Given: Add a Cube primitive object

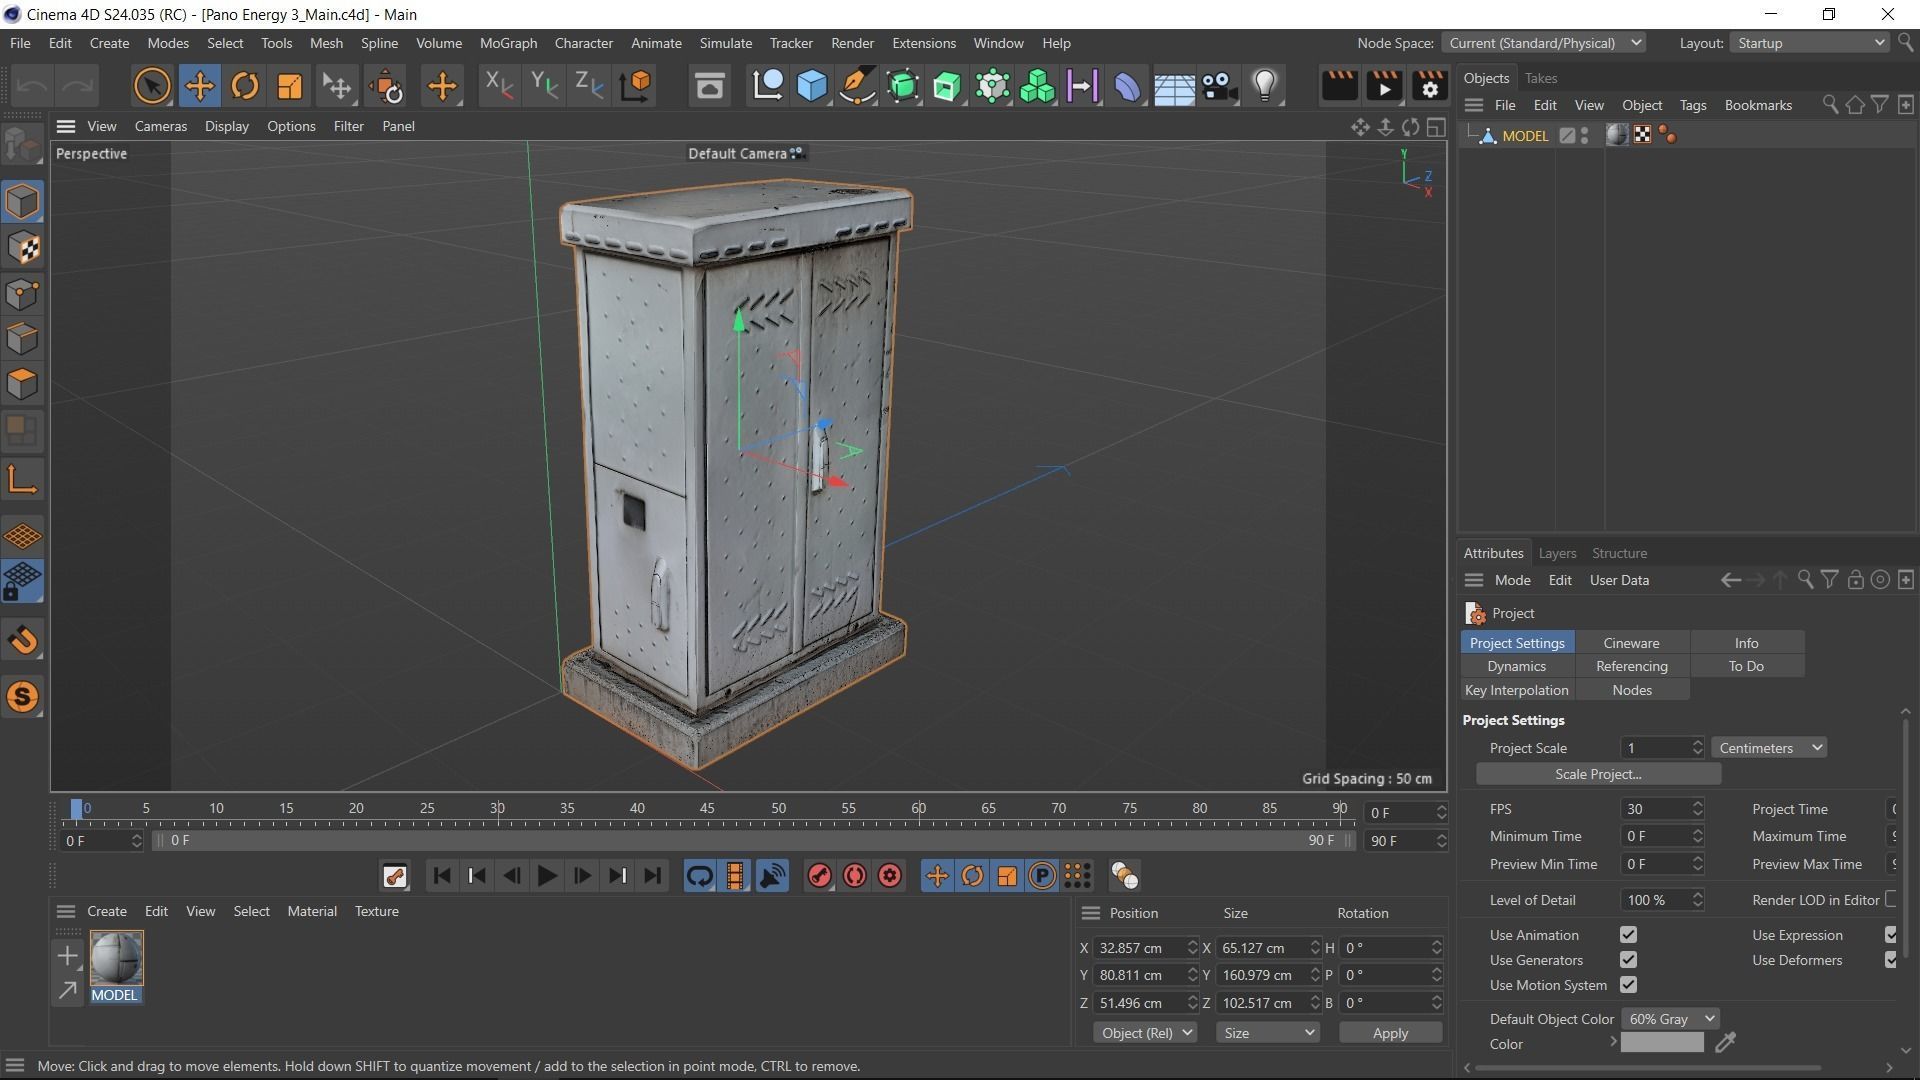Looking at the screenshot, I should (812, 86).
